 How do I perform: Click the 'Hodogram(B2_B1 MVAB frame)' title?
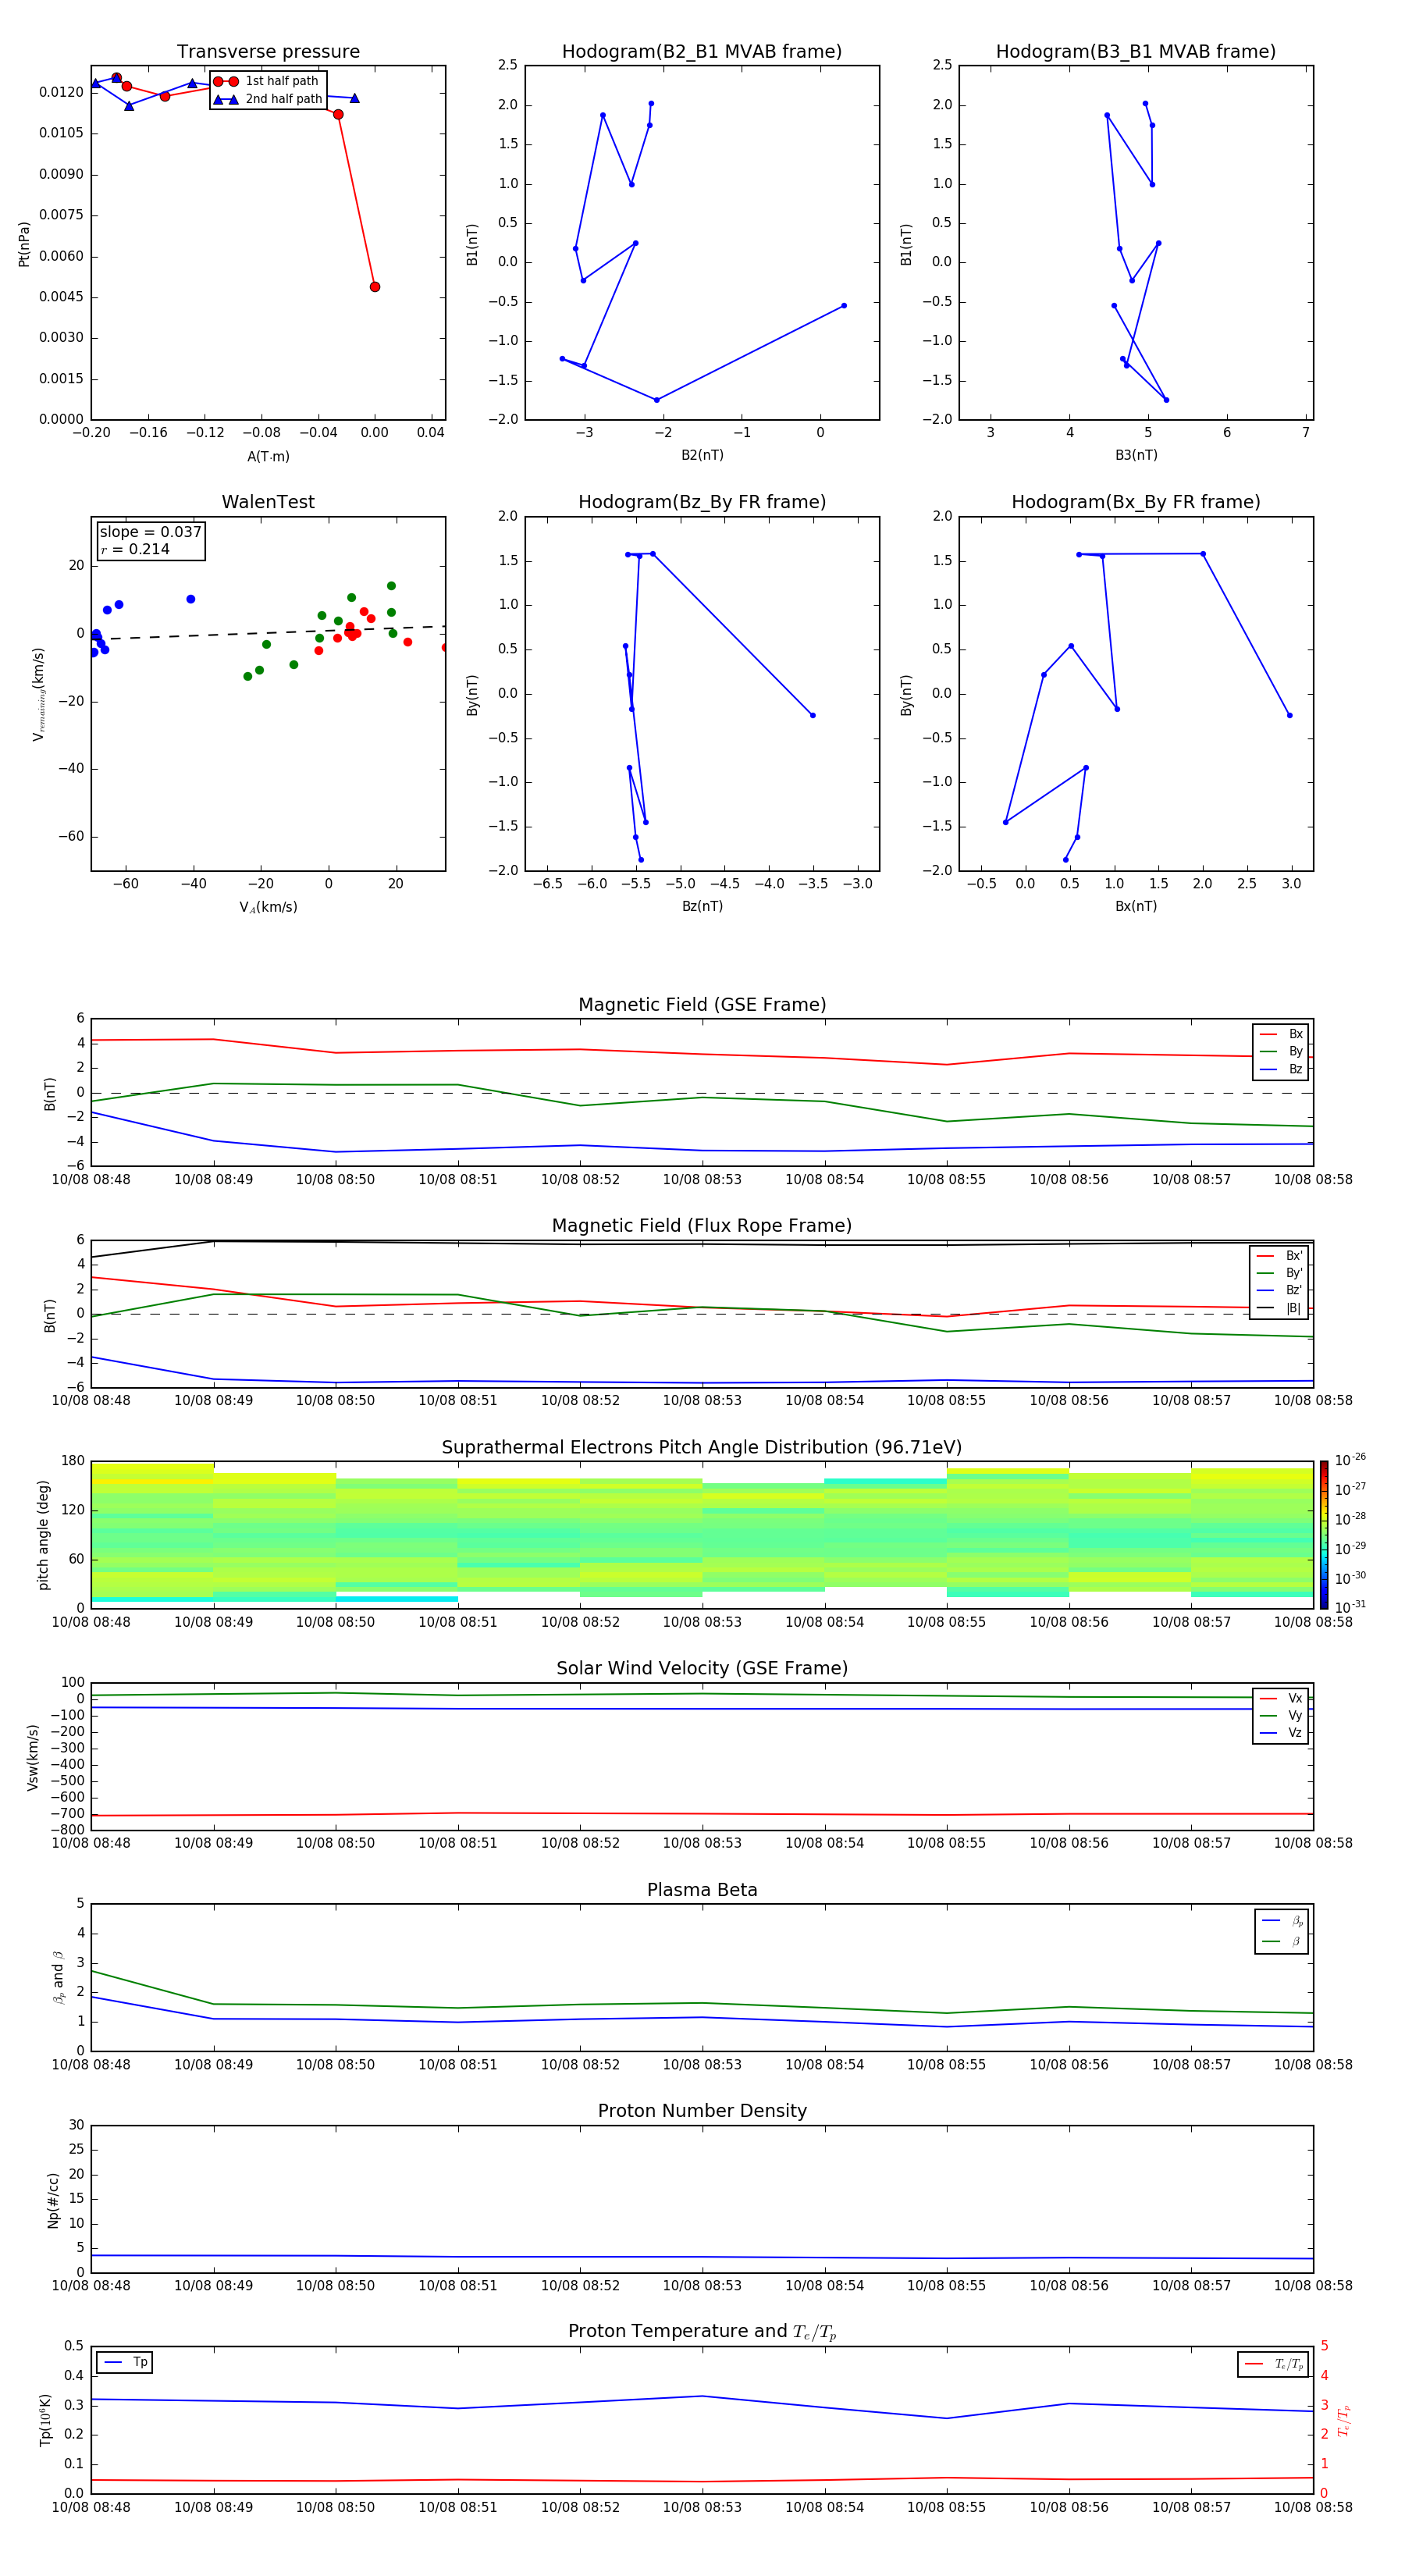pos(702,52)
